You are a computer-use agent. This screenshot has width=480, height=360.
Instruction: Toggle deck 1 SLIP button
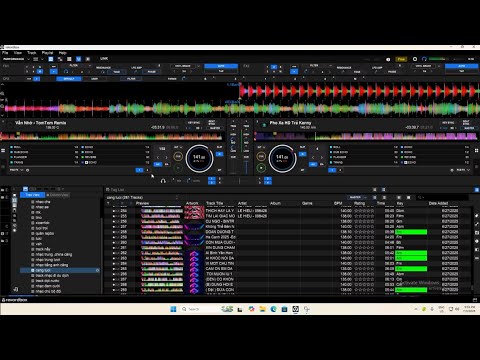coord(219,147)
